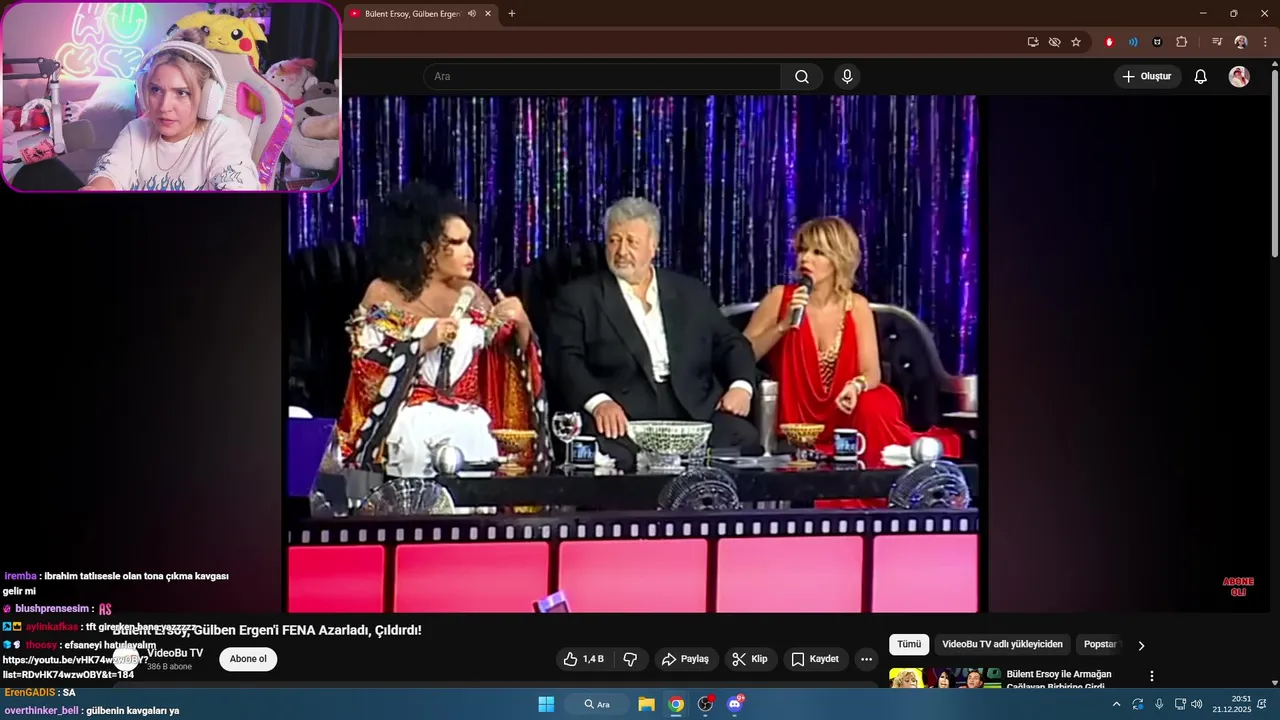Click the sync refresh tray icon

point(1138,704)
